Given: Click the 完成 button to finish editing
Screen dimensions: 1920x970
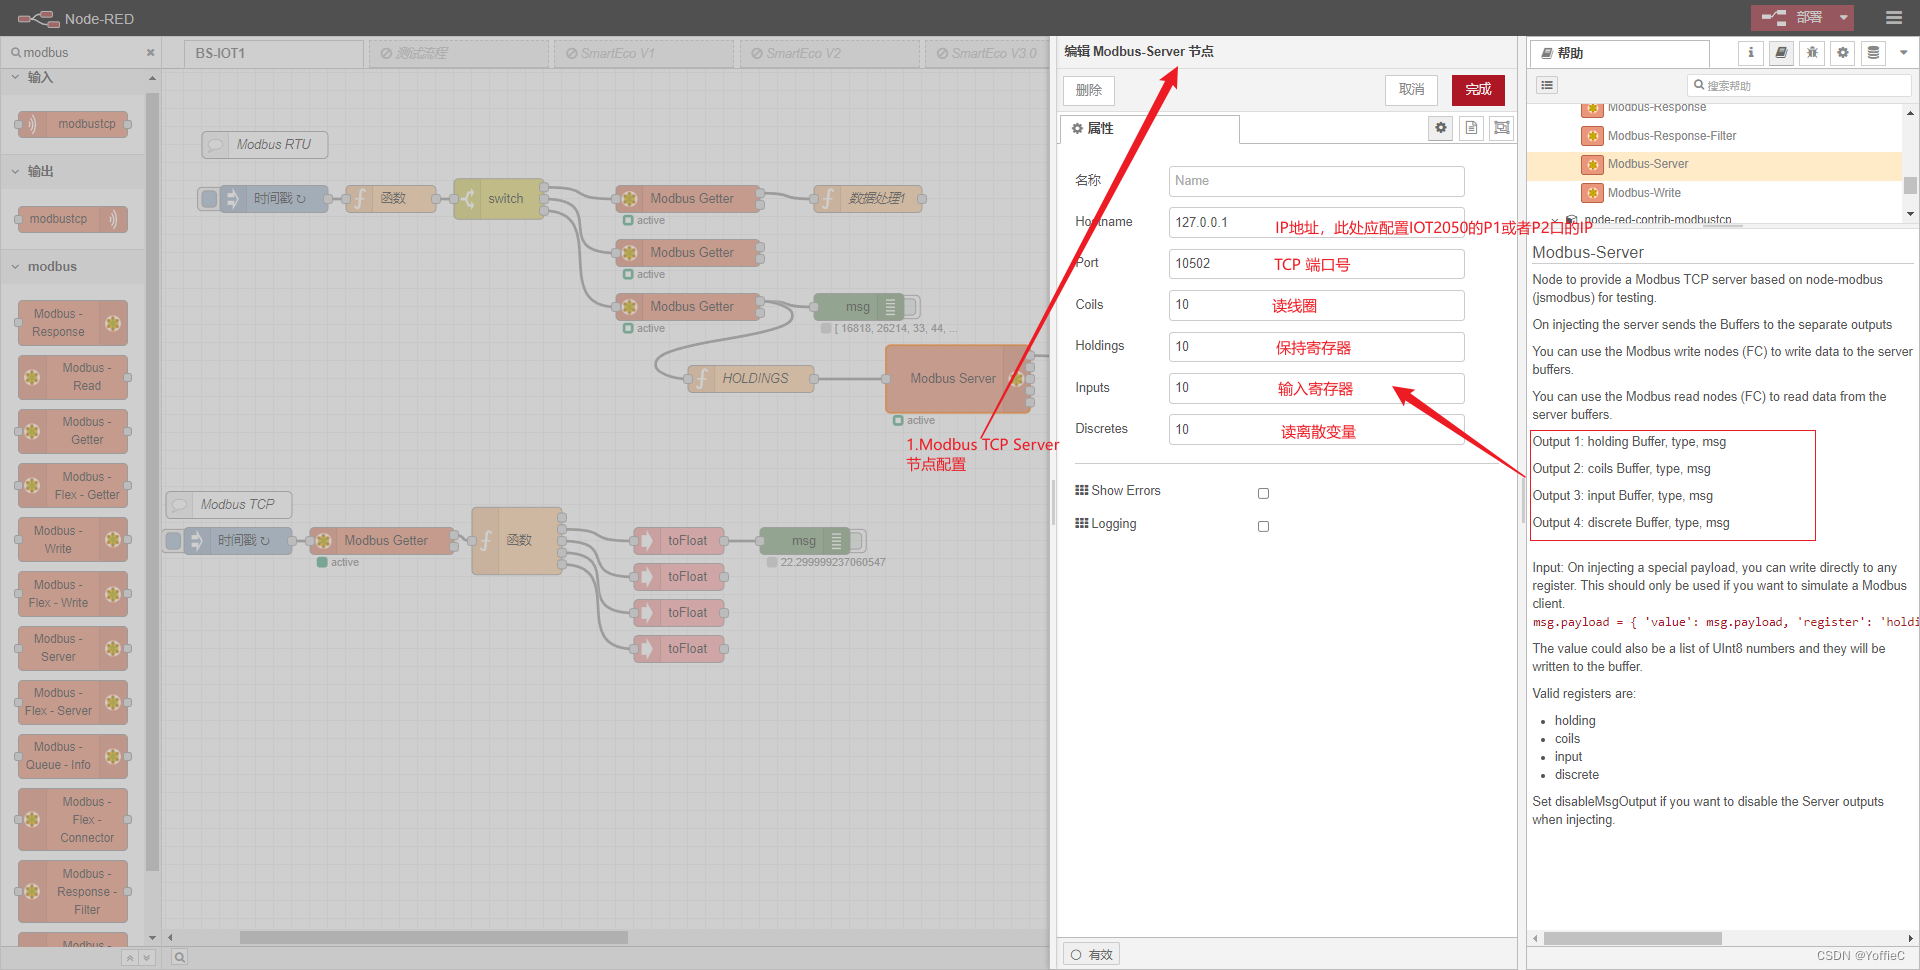Looking at the screenshot, I should point(1477,90).
